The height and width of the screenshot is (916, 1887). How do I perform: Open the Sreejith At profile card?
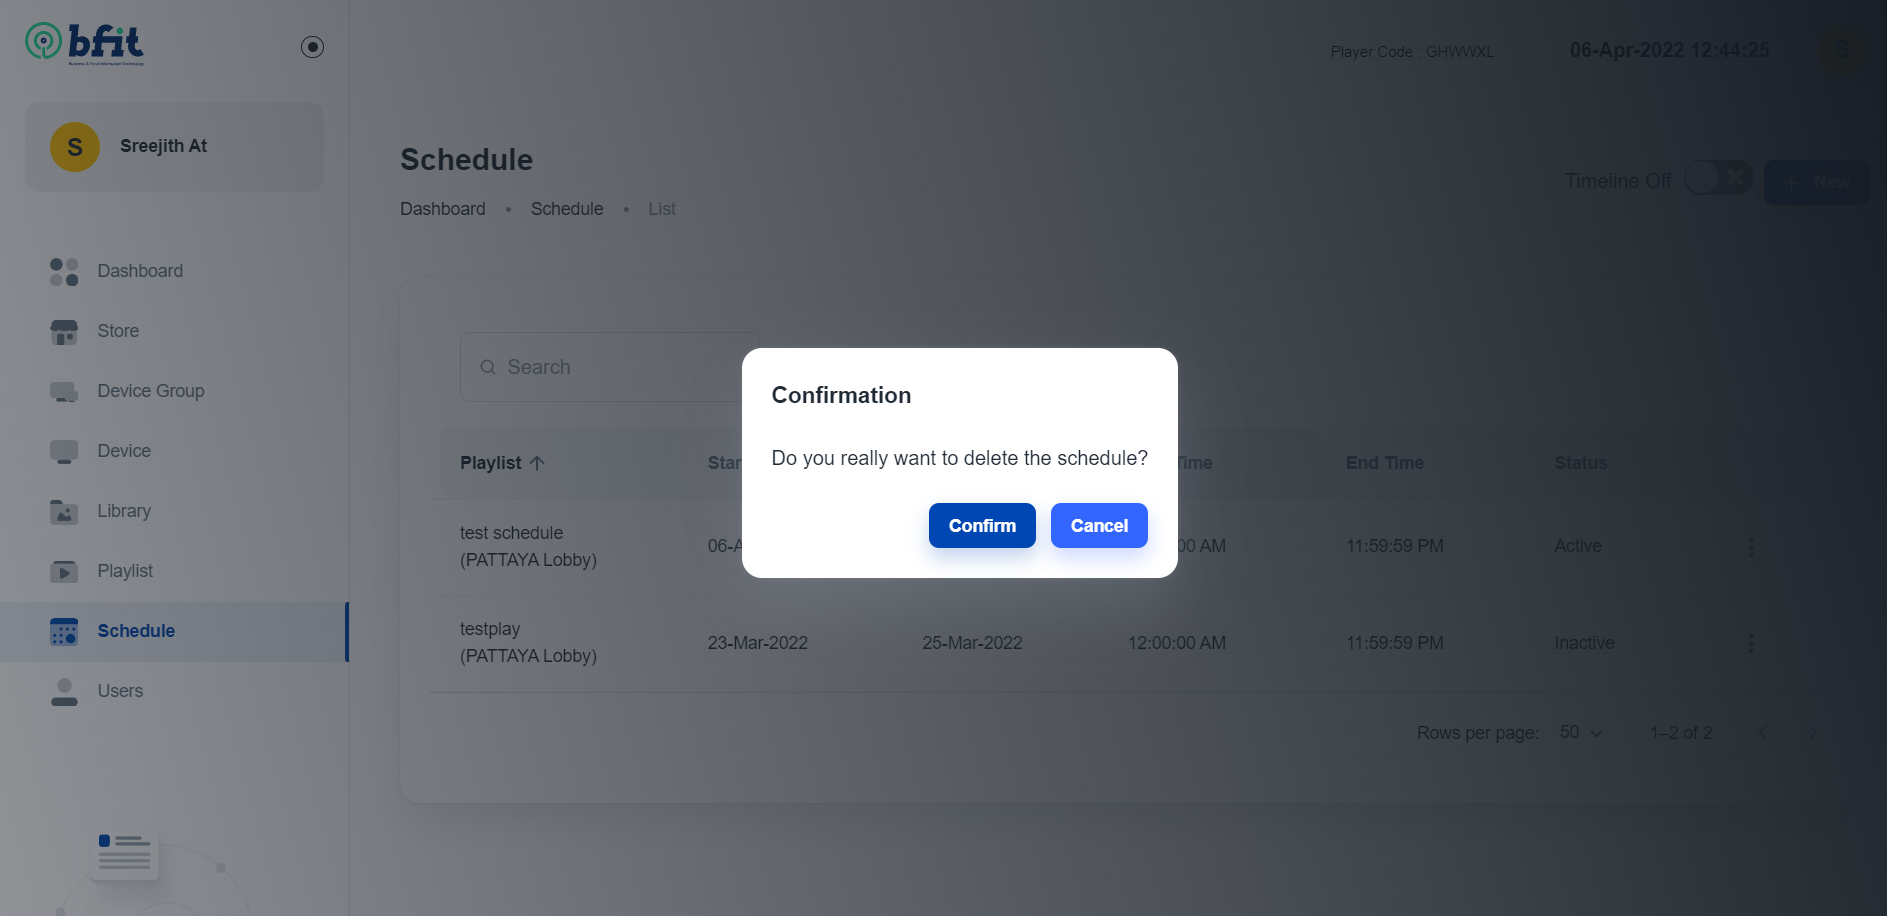pos(174,147)
